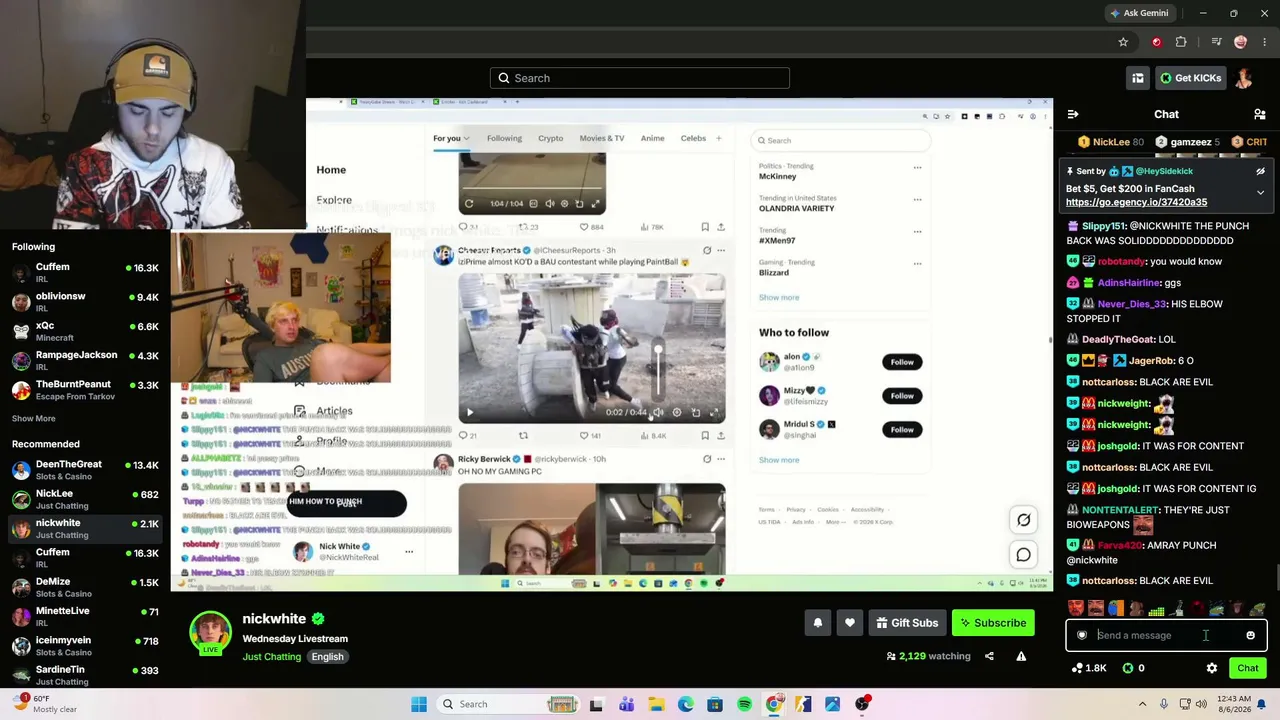This screenshot has height=720, width=1280.
Task: Show hidden system tray icons chevron
Action: pyautogui.click(x=1142, y=704)
